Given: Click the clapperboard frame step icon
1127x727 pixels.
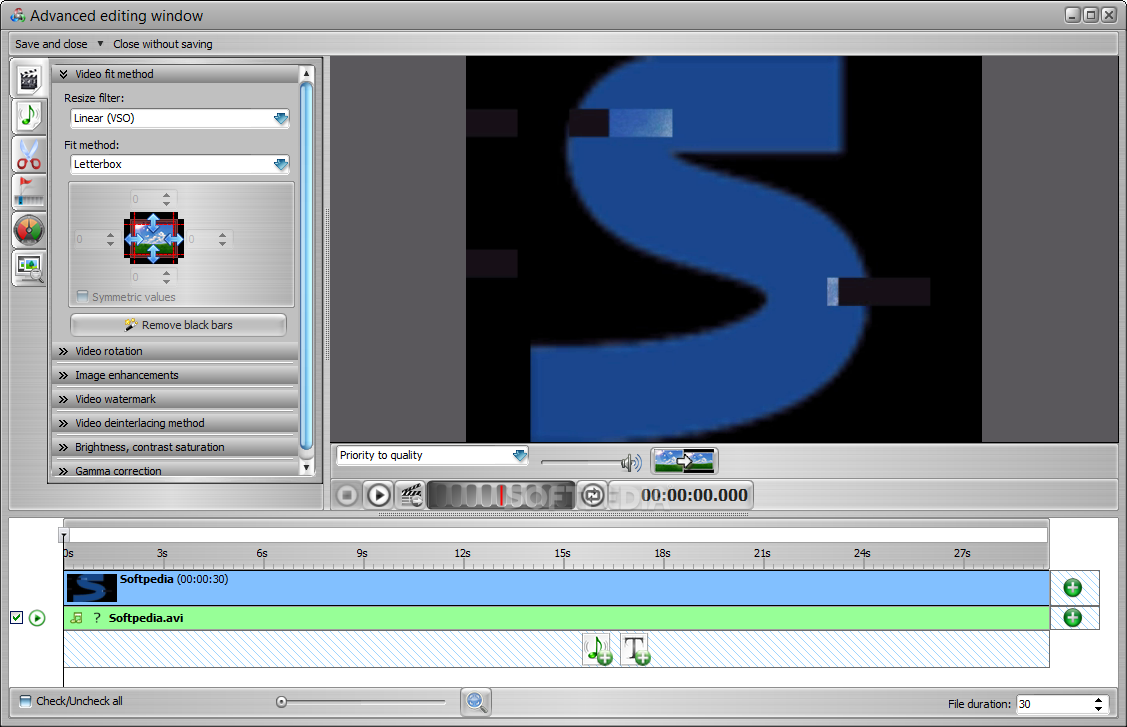Looking at the screenshot, I should click(411, 495).
